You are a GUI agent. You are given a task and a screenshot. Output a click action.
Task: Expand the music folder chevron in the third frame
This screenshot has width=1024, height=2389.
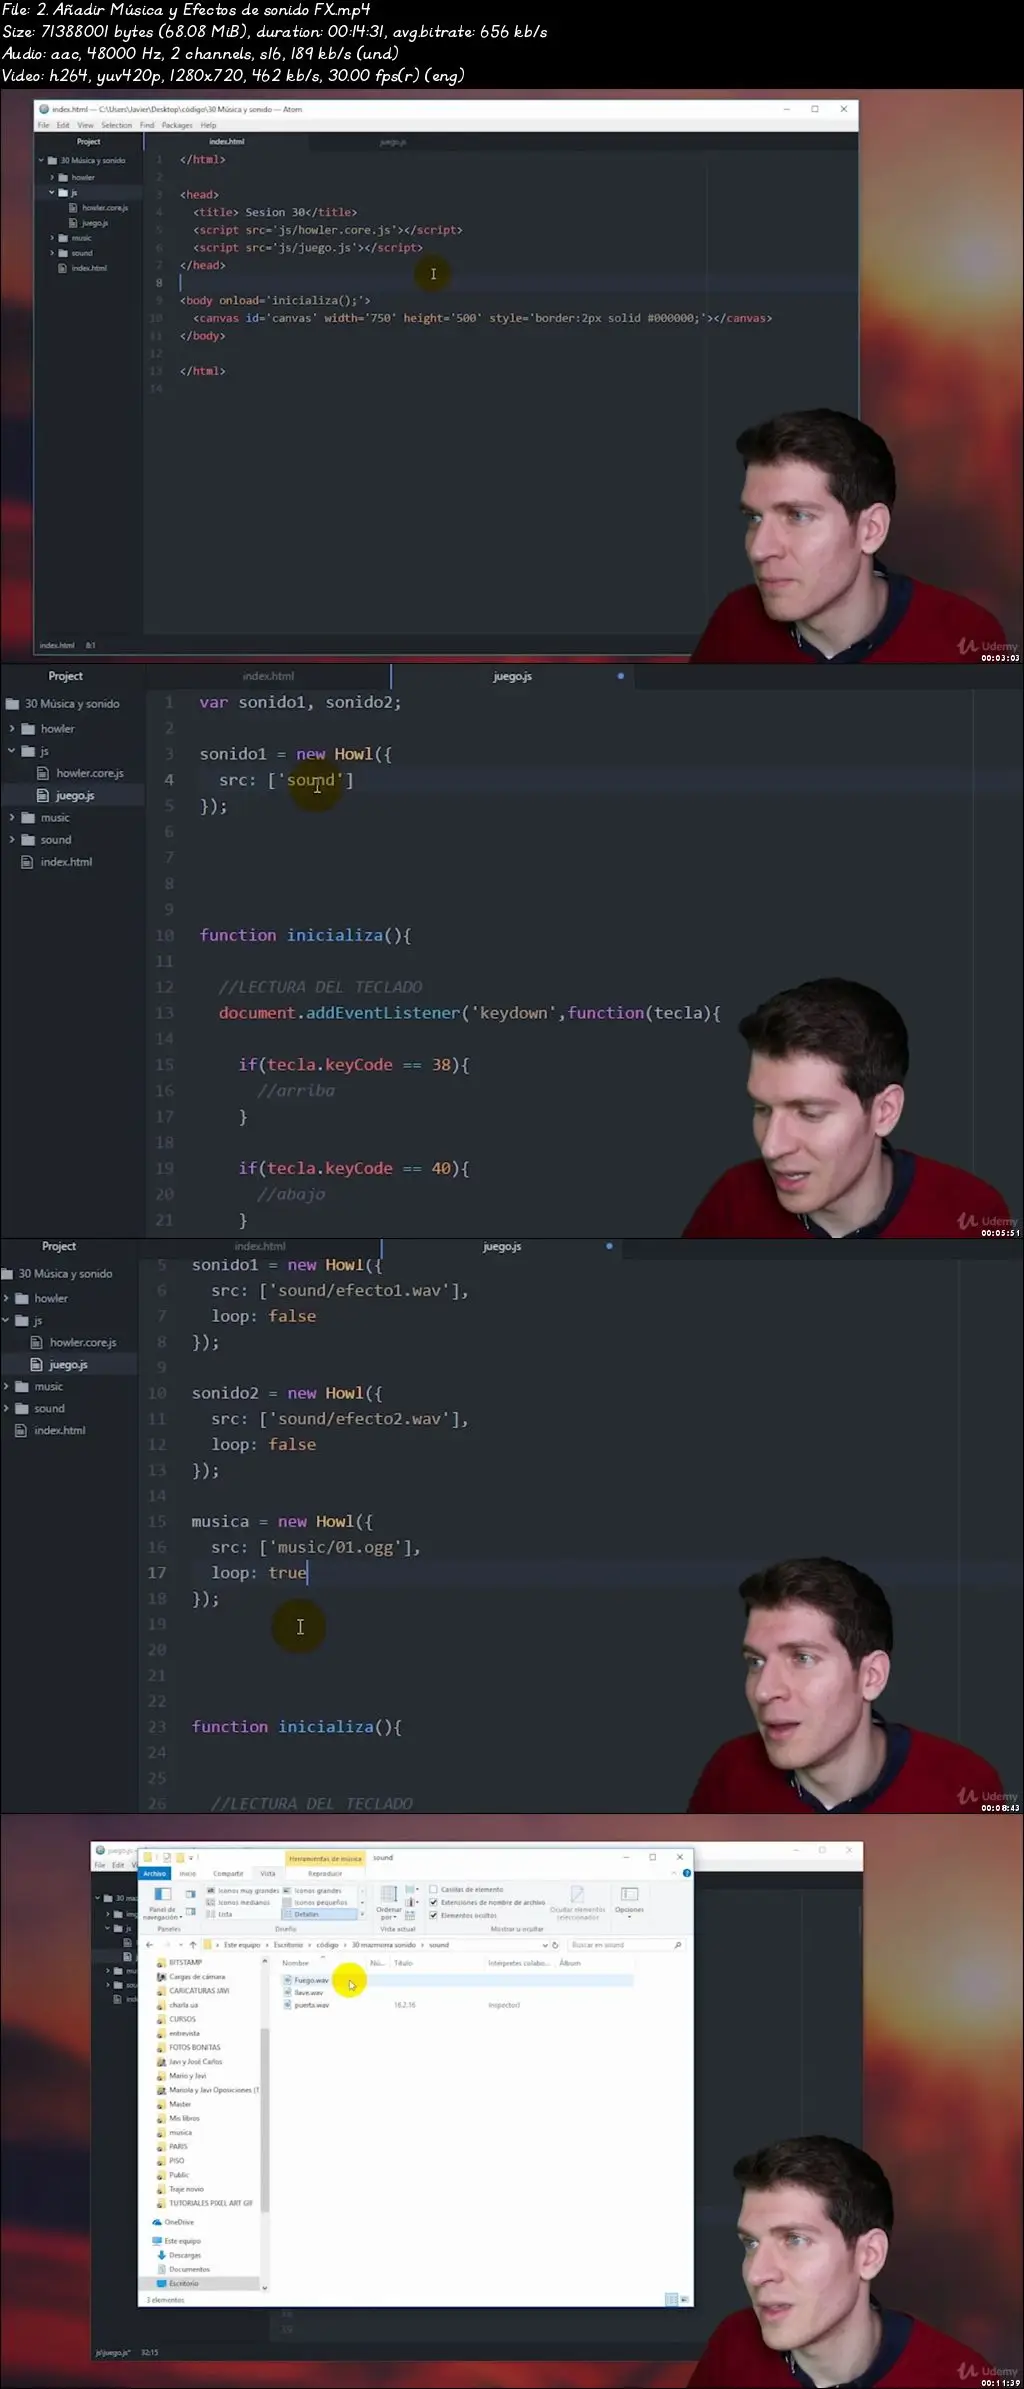pyautogui.click(x=6, y=1386)
